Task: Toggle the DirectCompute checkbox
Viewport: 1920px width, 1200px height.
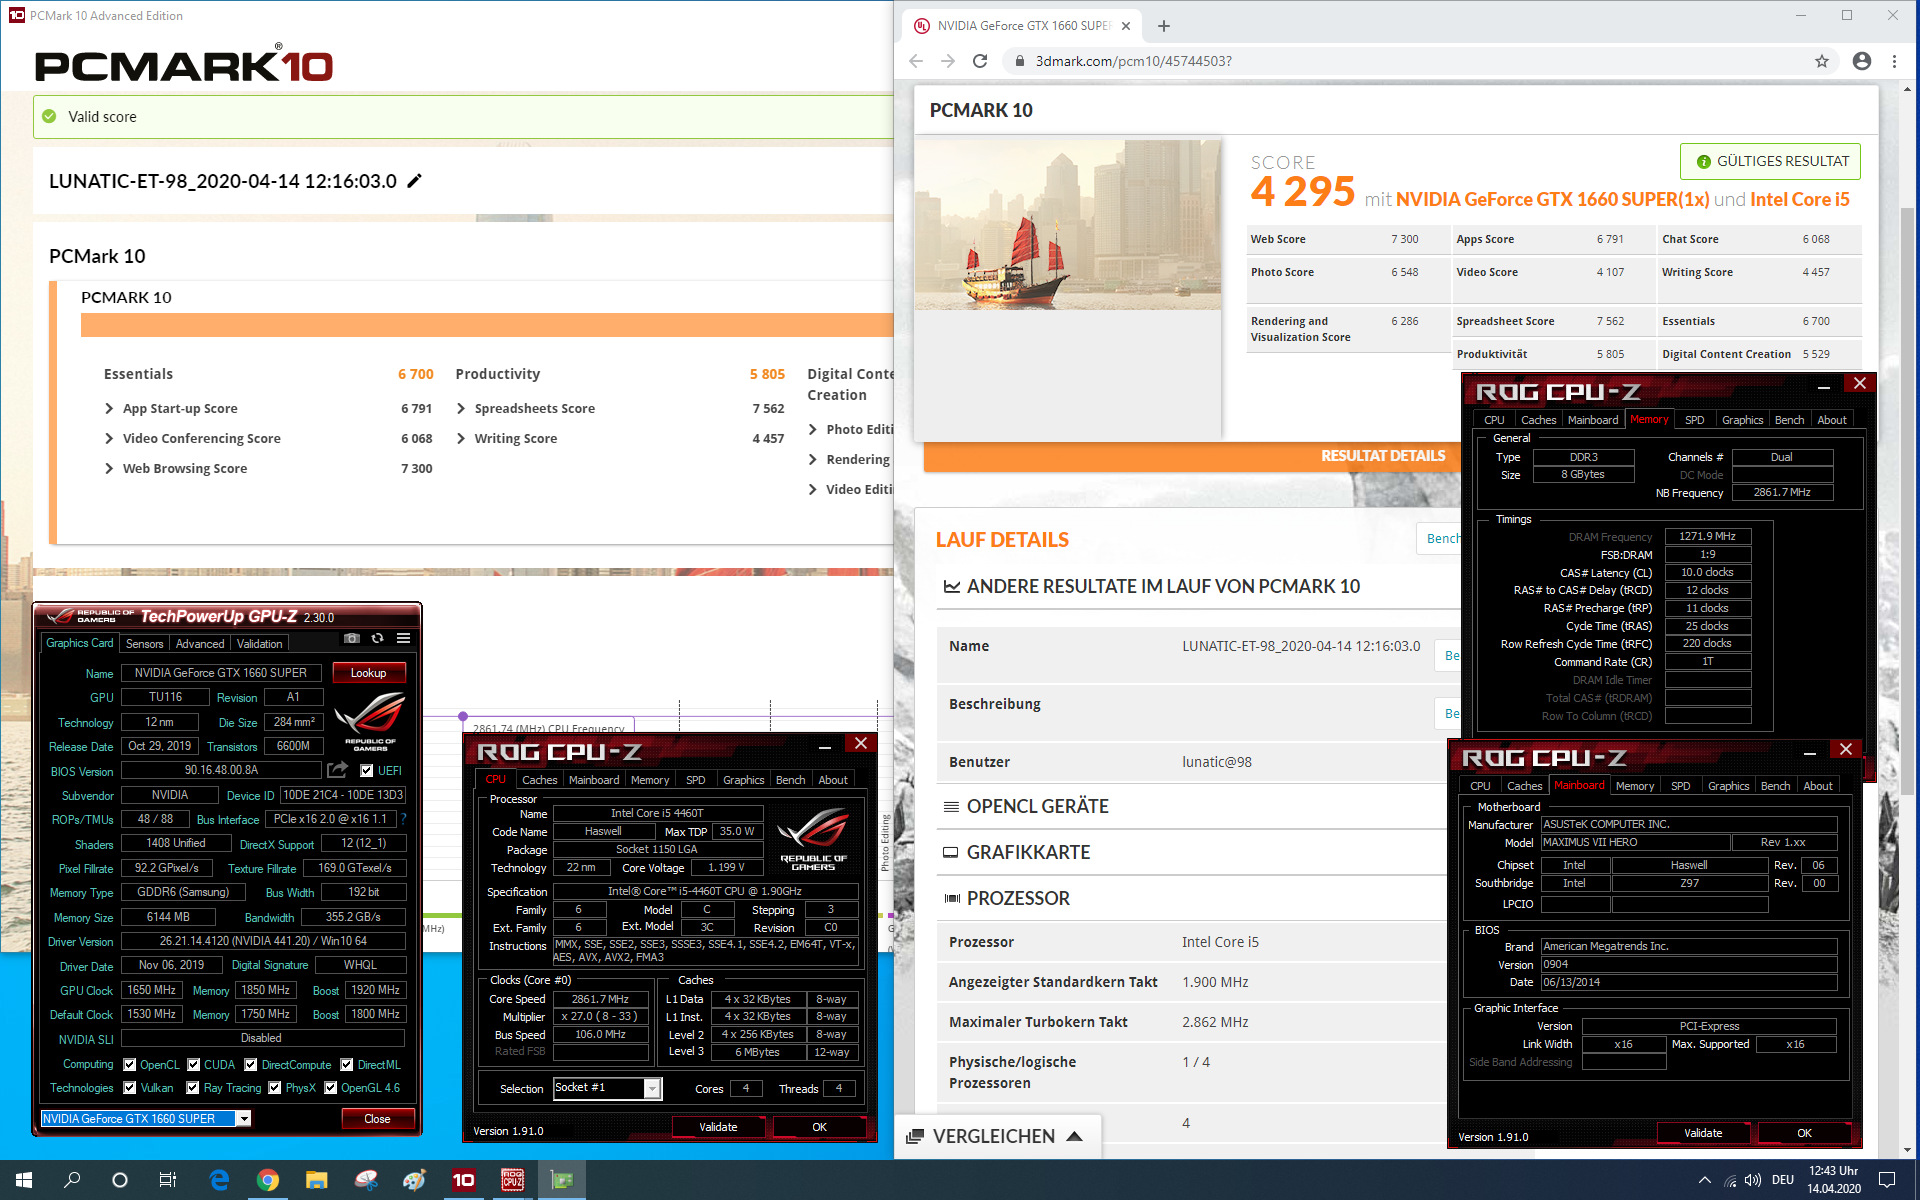Action: tap(251, 1065)
